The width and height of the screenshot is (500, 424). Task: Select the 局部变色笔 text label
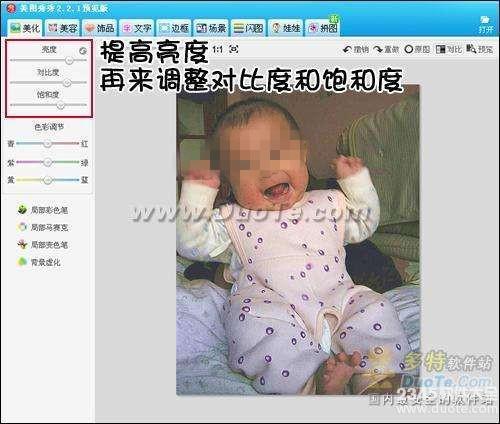[x=49, y=245]
